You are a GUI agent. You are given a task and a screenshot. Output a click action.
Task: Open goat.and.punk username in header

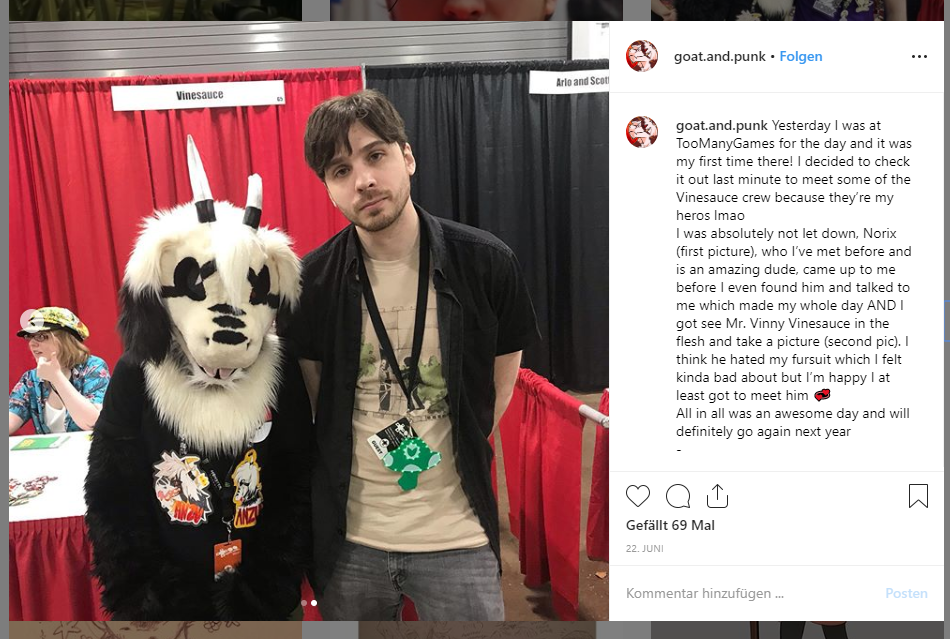719,56
